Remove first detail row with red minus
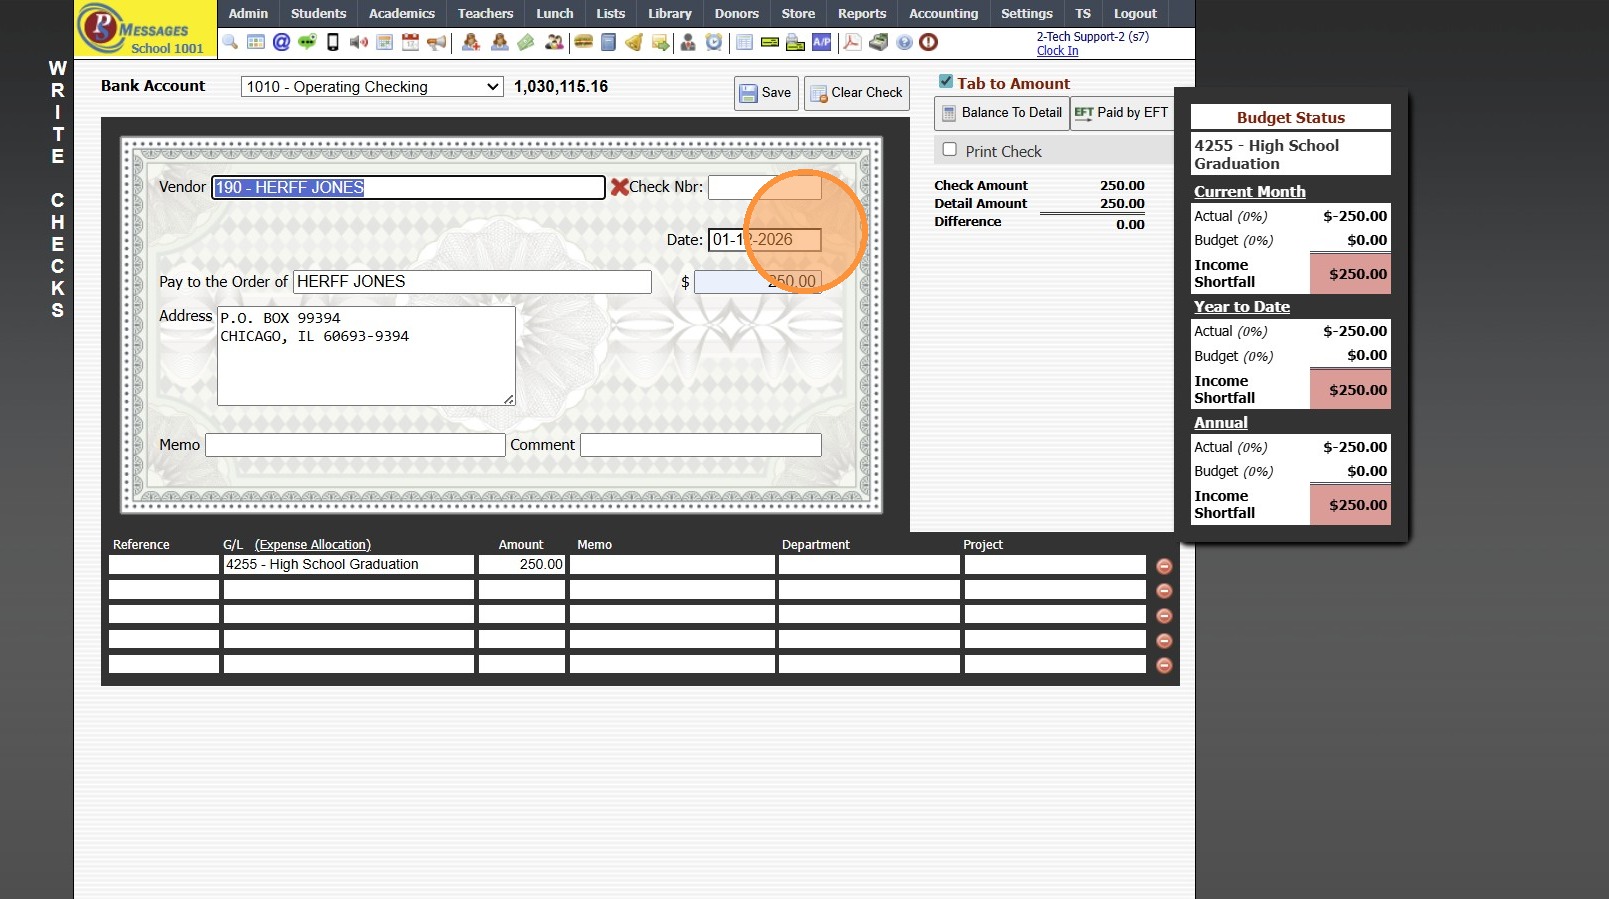This screenshot has width=1609, height=899. [1164, 566]
